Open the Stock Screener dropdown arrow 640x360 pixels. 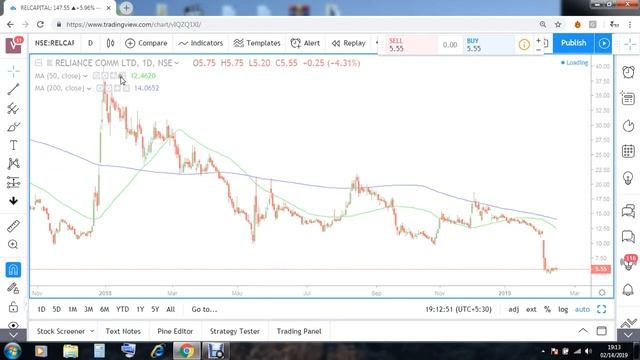[x=92, y=331]
